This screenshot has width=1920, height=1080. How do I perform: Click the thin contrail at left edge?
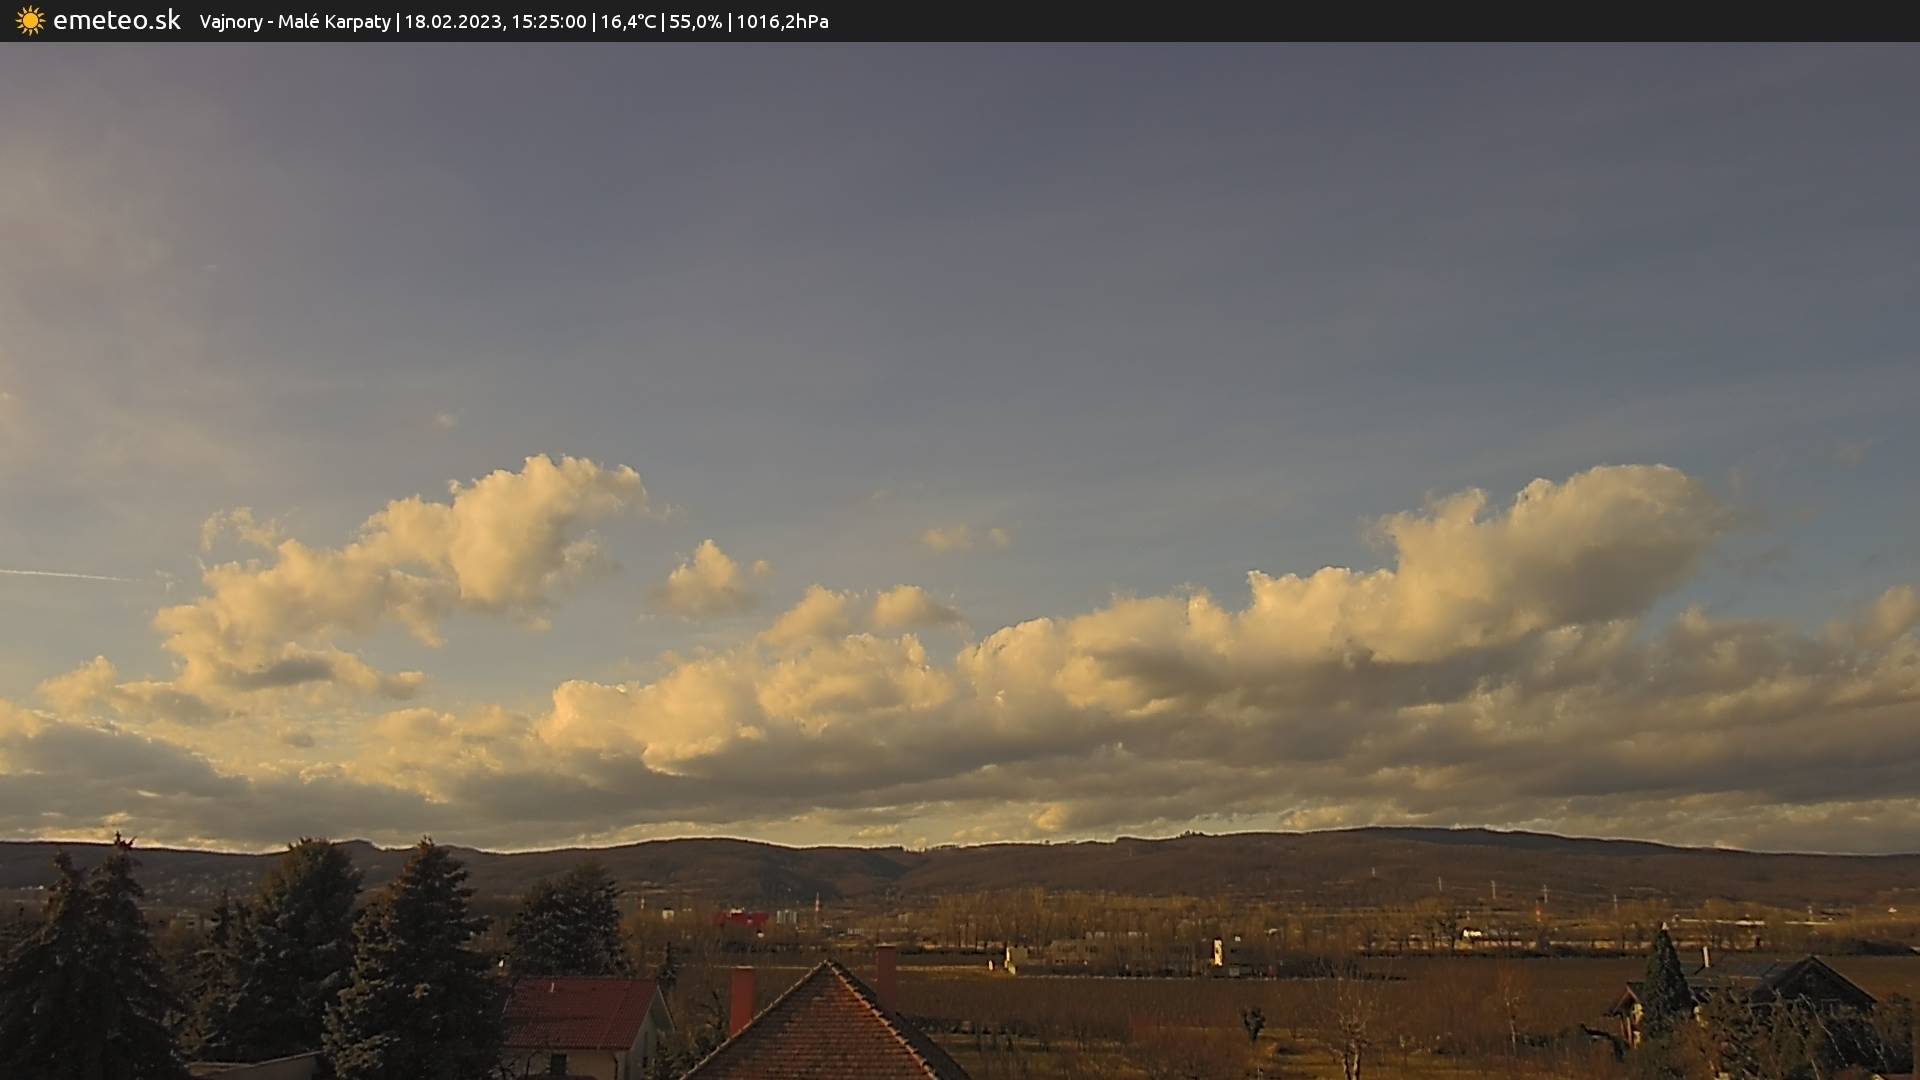(x=60, y=575)
